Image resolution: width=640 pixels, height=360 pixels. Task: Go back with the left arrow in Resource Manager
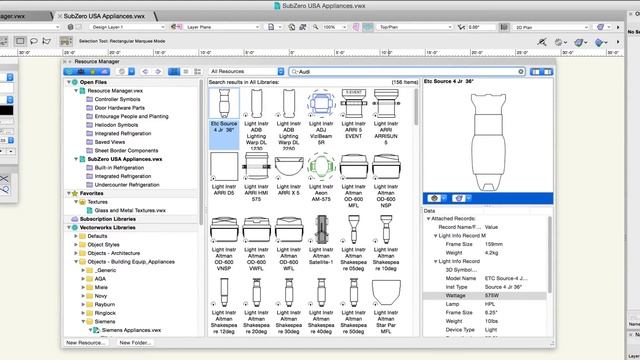[x=145, y=71]
